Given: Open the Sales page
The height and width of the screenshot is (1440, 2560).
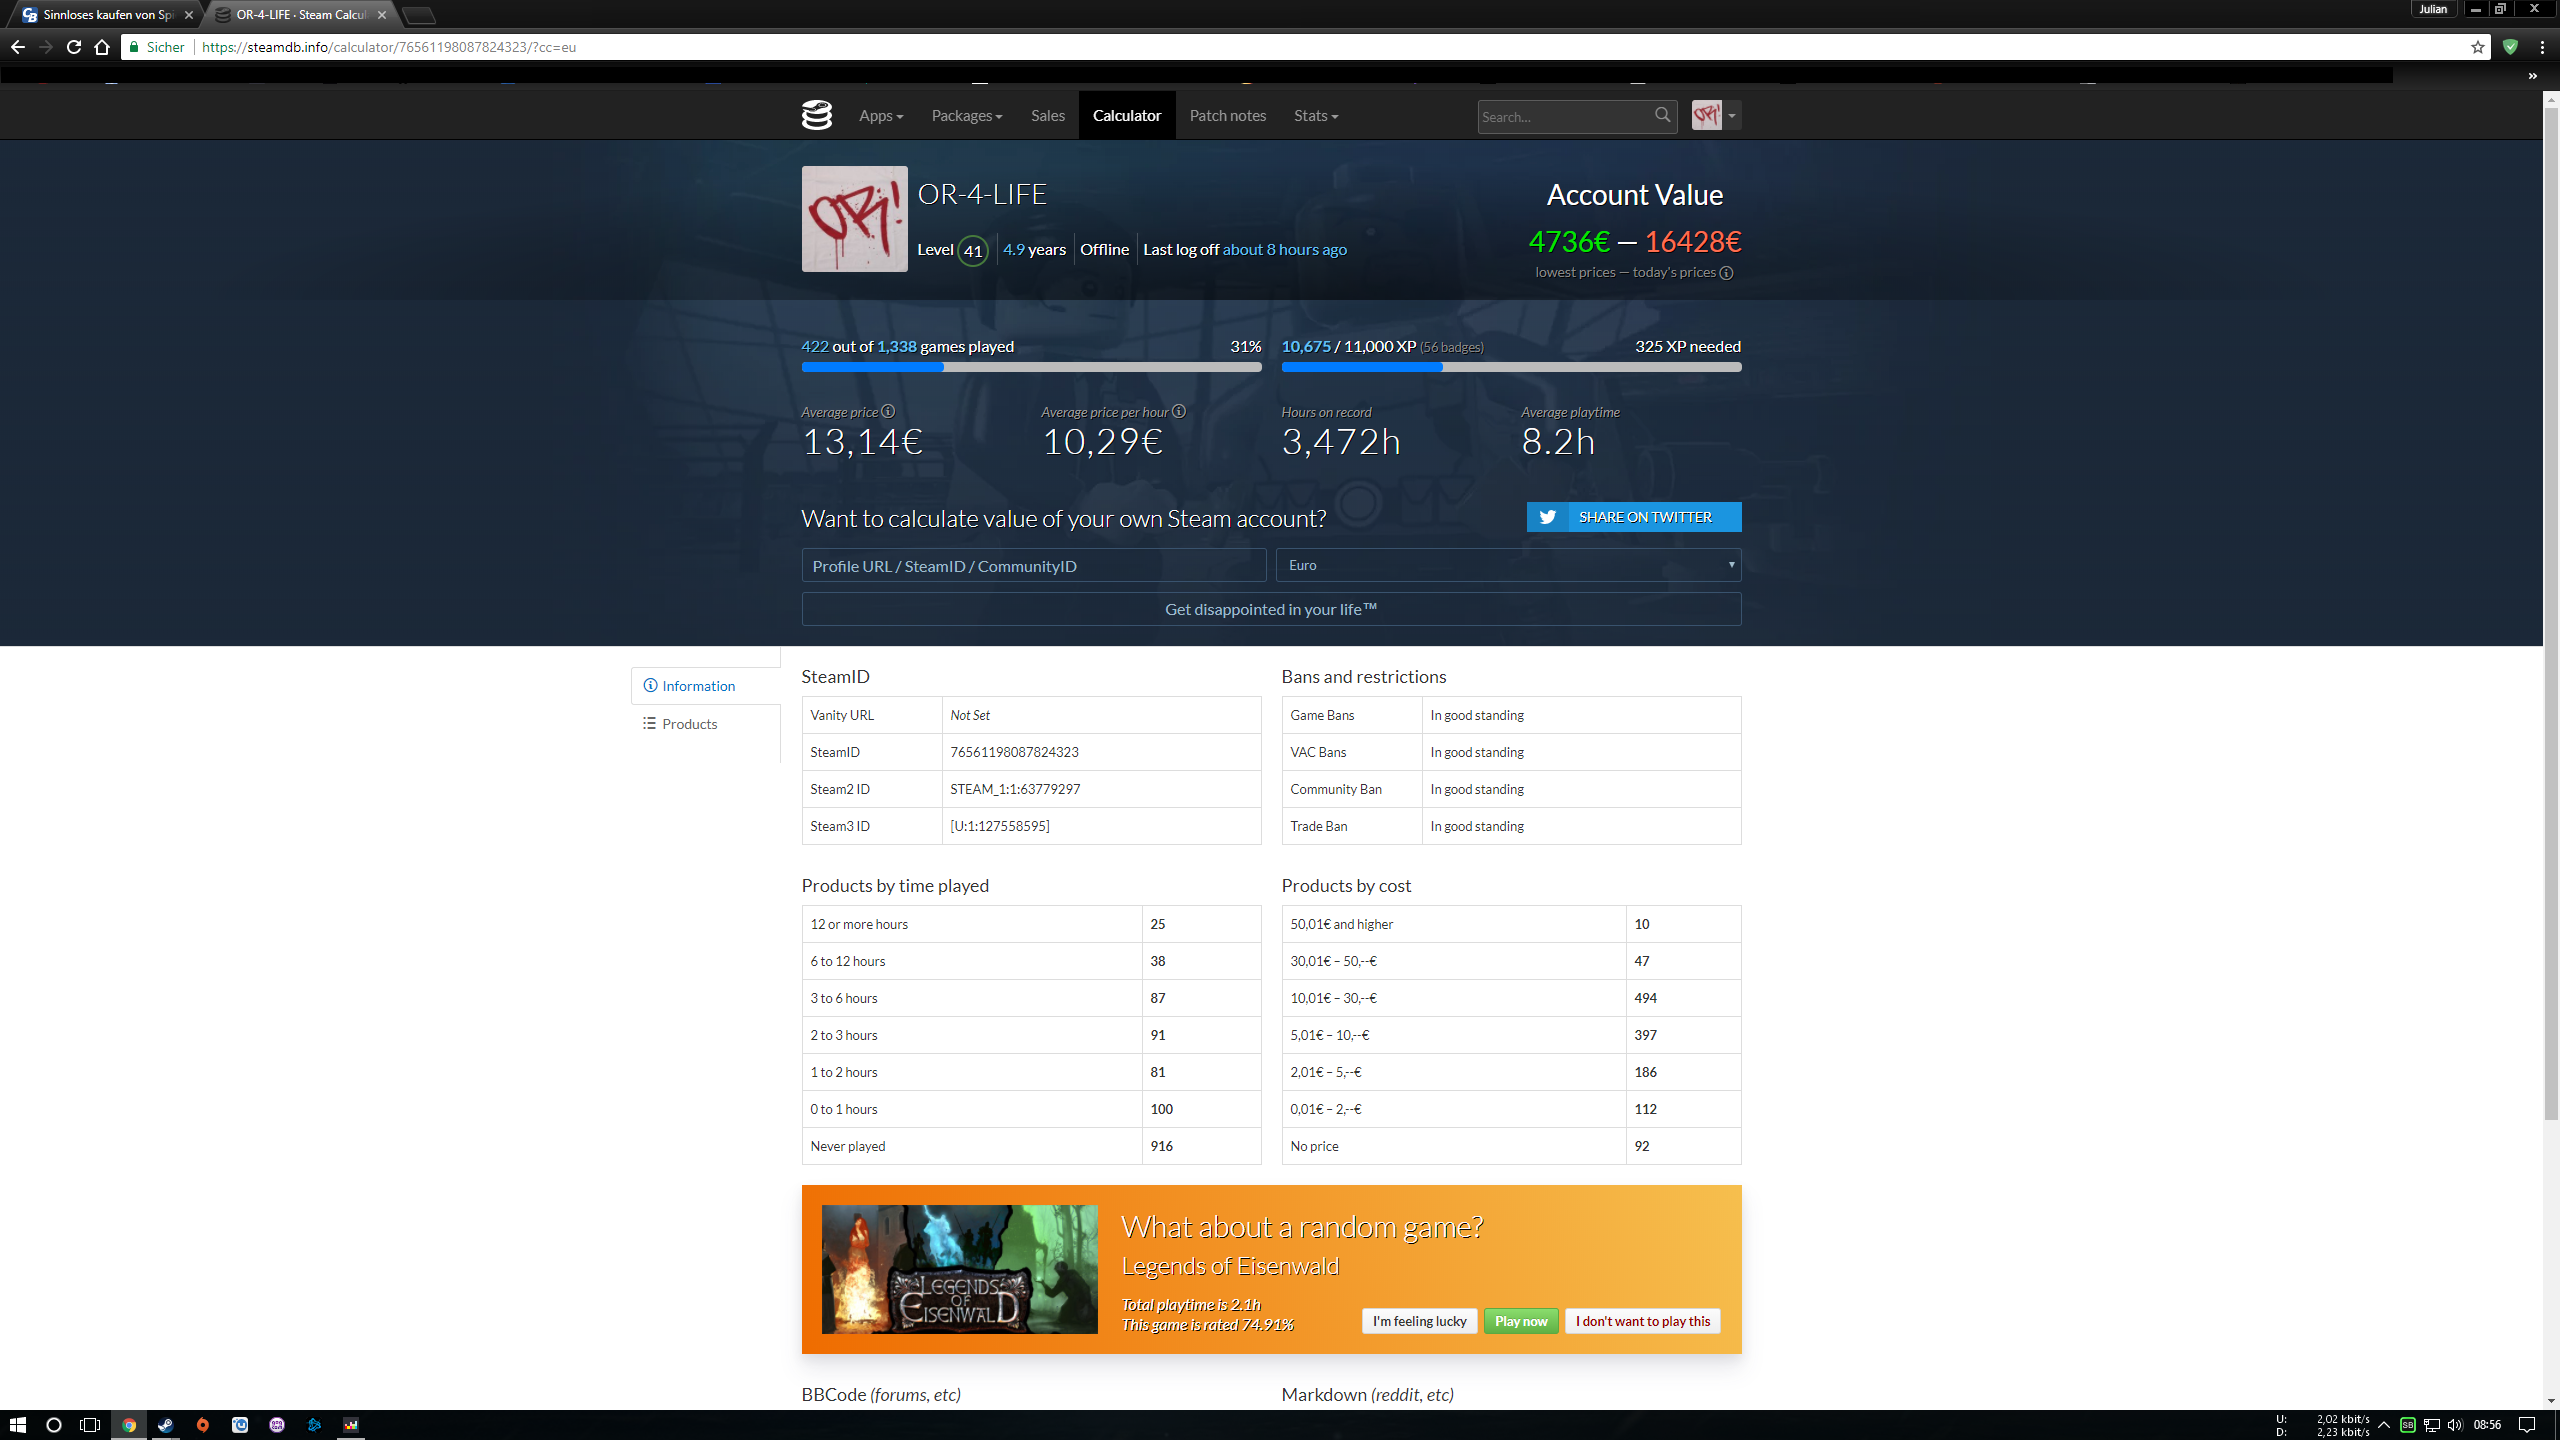Looking at the screenshot, I should [x=1047, y=116].
